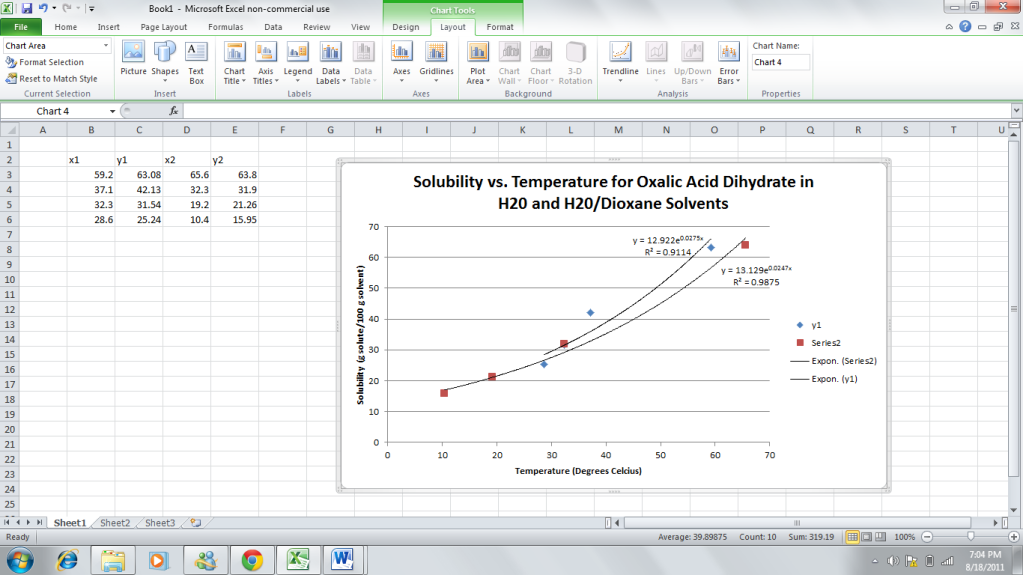Click Format Selection button
The width and height of the screenshot is (1023, 575).
tap(51, 62)
